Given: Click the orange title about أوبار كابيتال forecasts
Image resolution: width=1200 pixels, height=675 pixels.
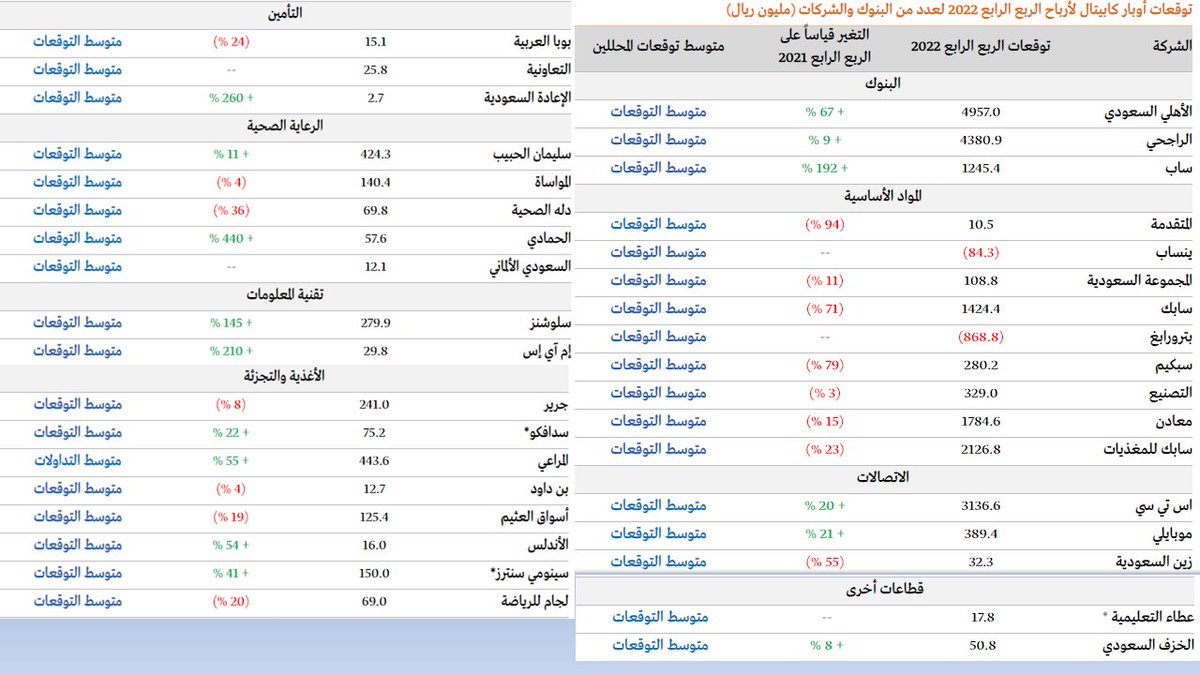Looking at the screenshot, I should [x=961, y=9].
